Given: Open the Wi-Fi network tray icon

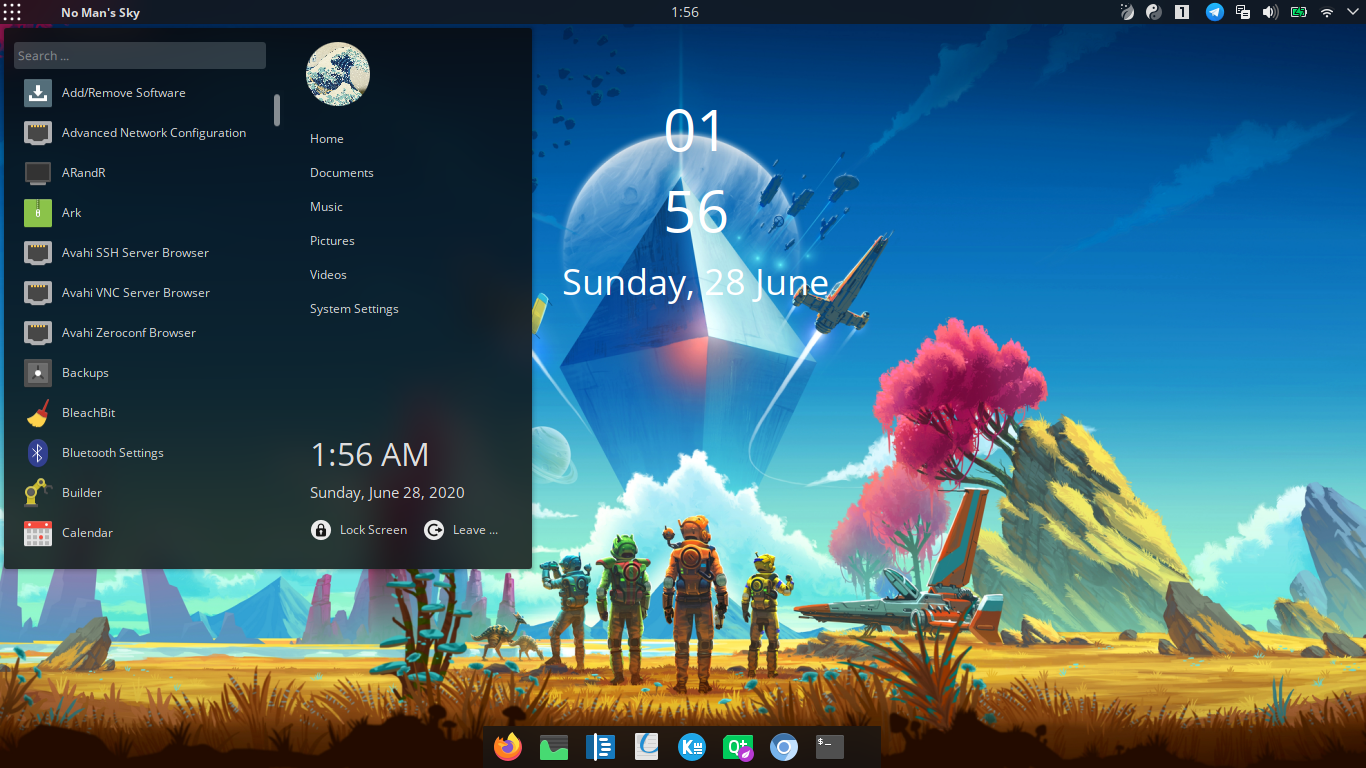Looking at the screenshot, I should [x=1327, y=12].
